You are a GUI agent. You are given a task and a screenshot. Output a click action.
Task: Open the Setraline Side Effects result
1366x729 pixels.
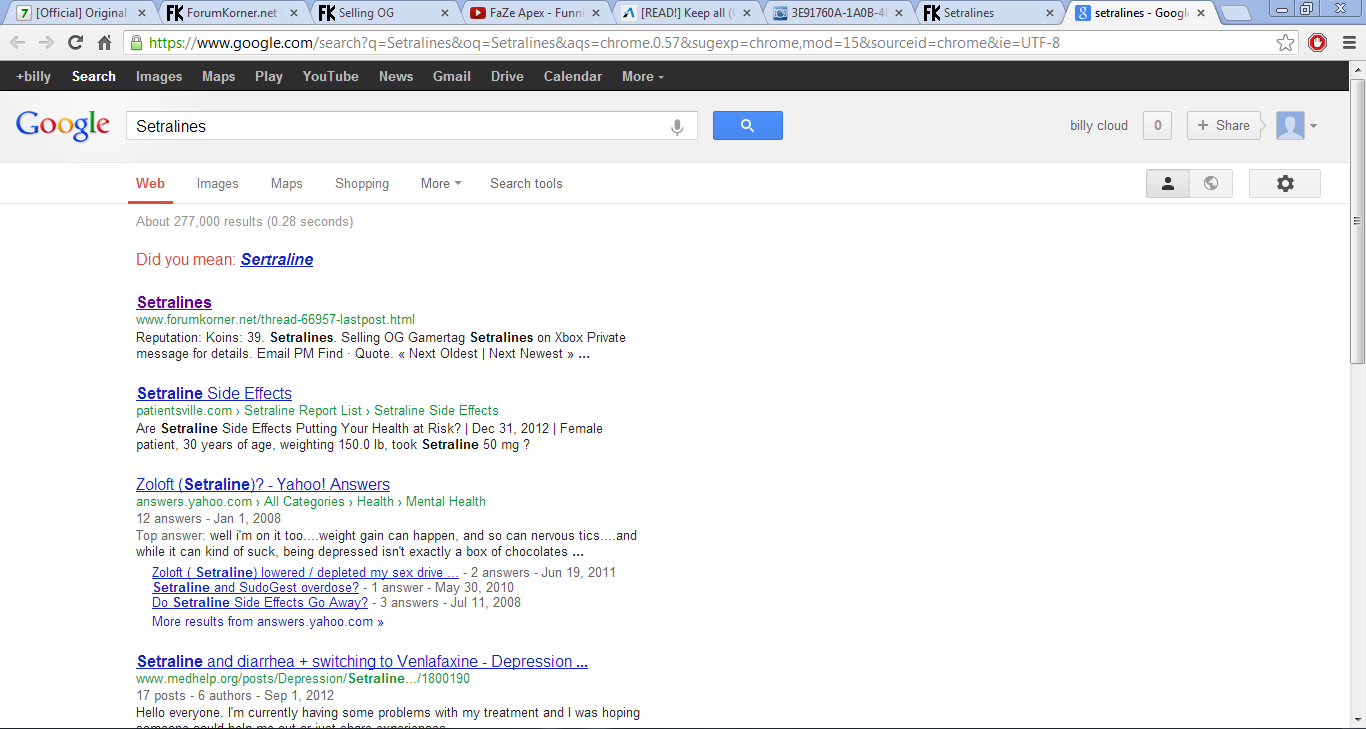[x=214, y=393]
